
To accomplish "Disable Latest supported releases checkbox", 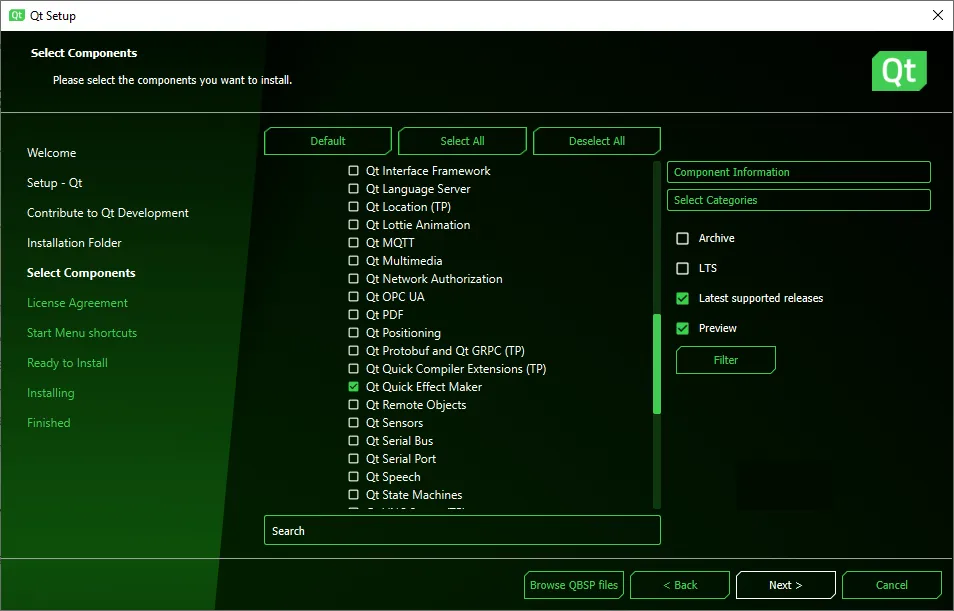I will (x=683, y=299).
